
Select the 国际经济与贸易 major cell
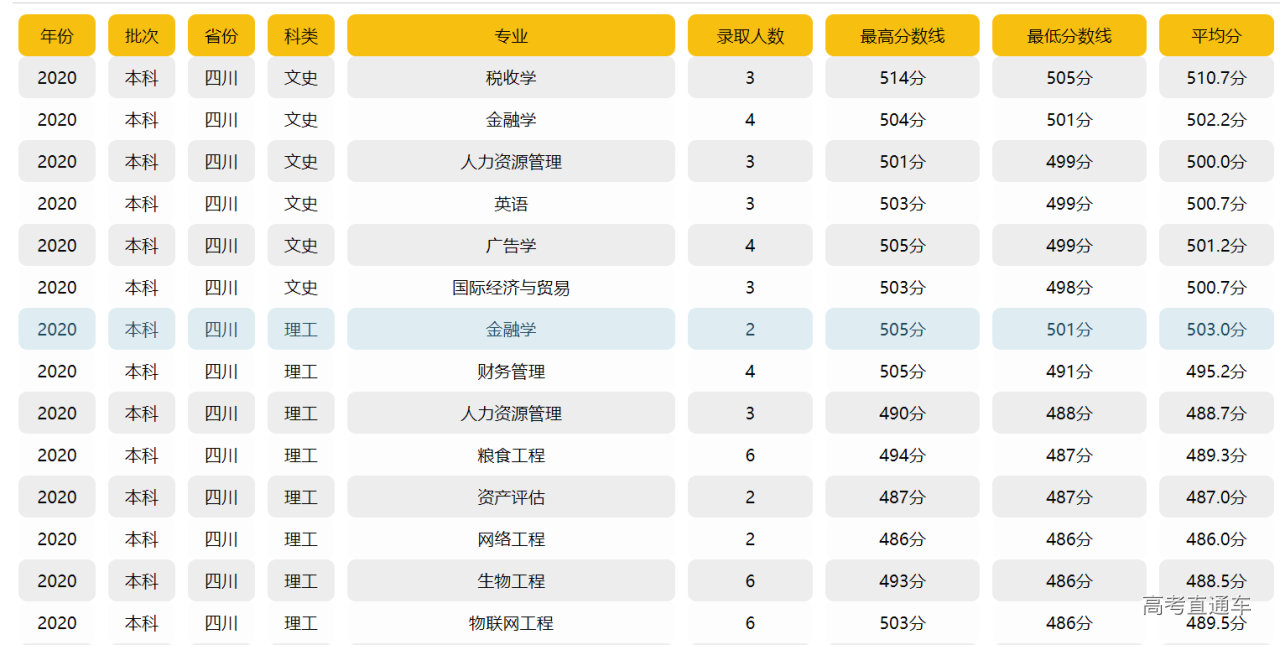coord(511,288)
